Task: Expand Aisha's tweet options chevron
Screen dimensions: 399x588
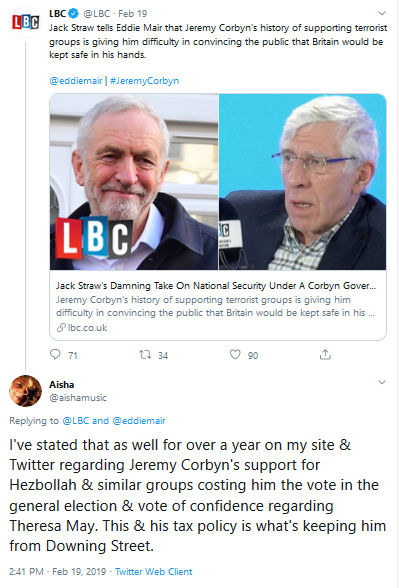Action: 382,382
